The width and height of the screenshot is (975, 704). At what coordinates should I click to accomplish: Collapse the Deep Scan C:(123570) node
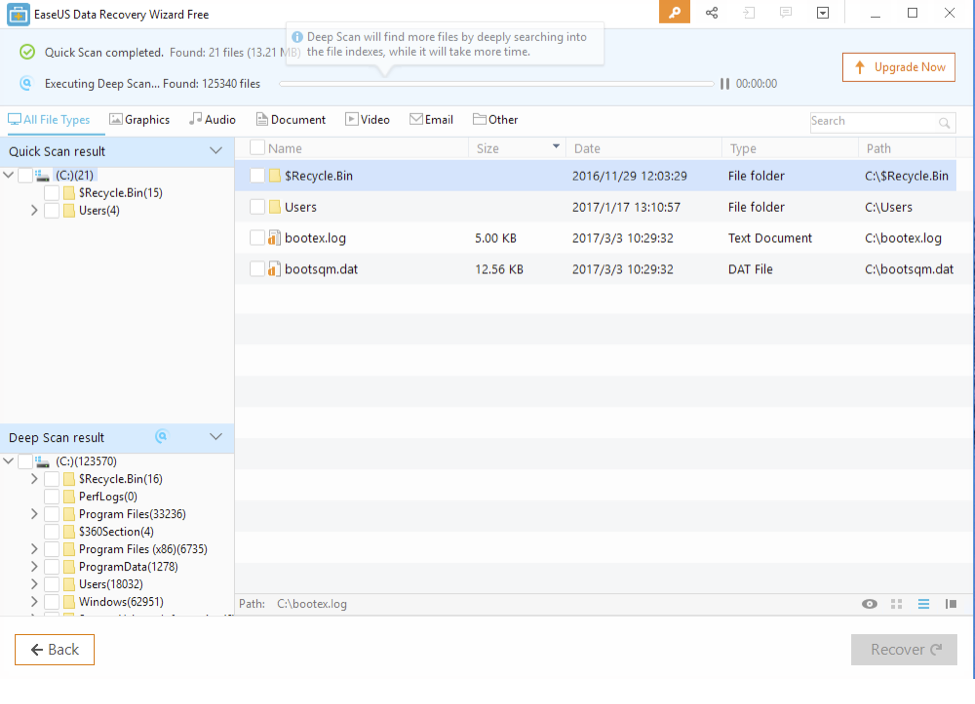click(9, 461)
